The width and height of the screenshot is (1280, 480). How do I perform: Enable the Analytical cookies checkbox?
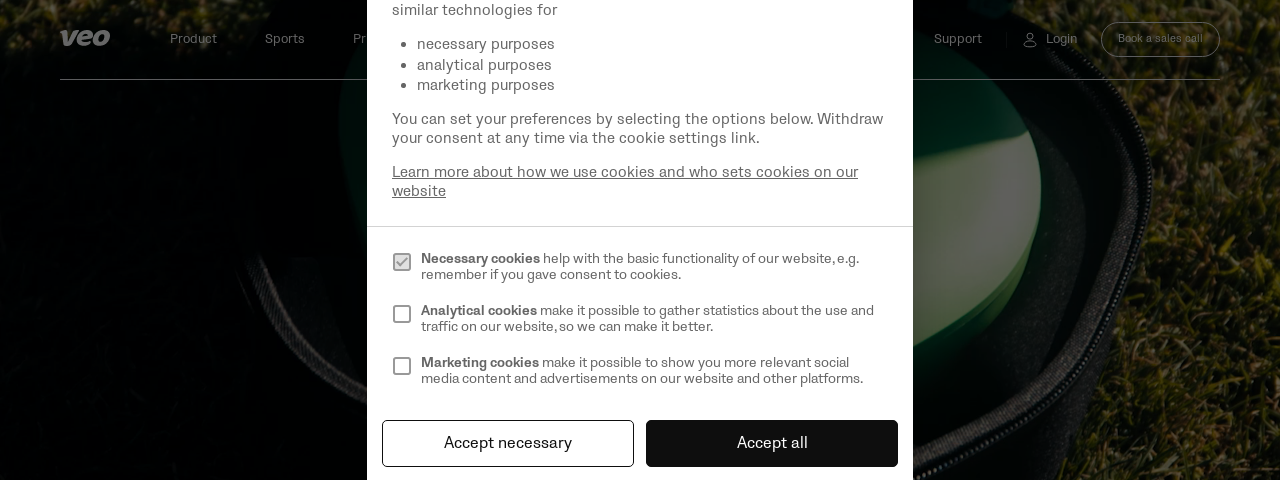(402, 314)
